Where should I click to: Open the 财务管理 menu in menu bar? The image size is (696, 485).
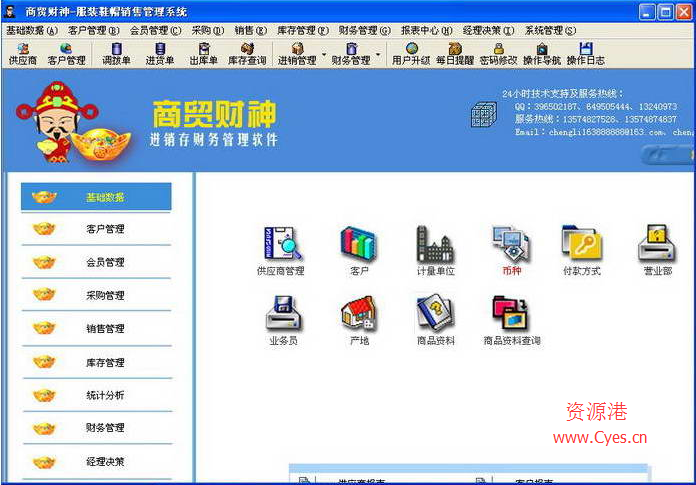(x=364, y=30)
